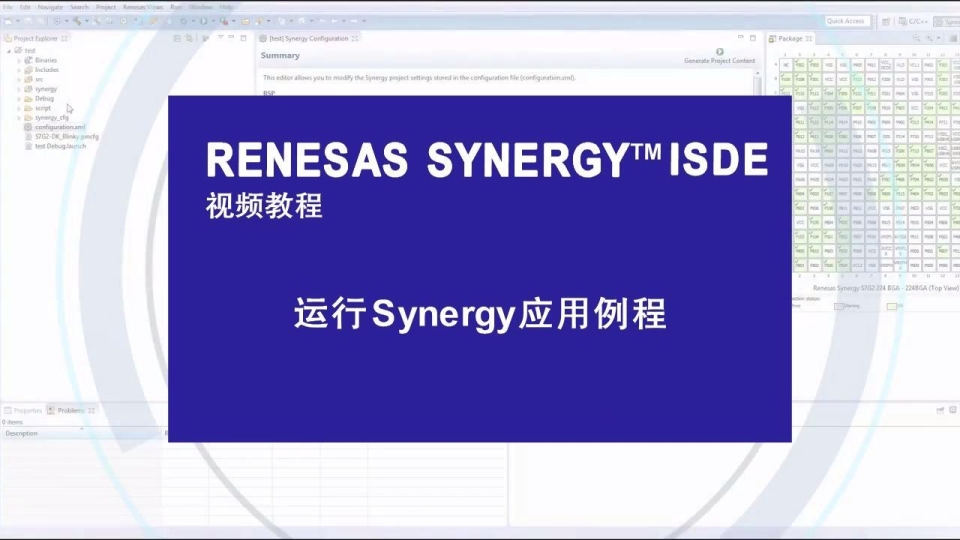
Task: Click the Forward navigation arrow in toolbar
Action: [x=354, y=21]
